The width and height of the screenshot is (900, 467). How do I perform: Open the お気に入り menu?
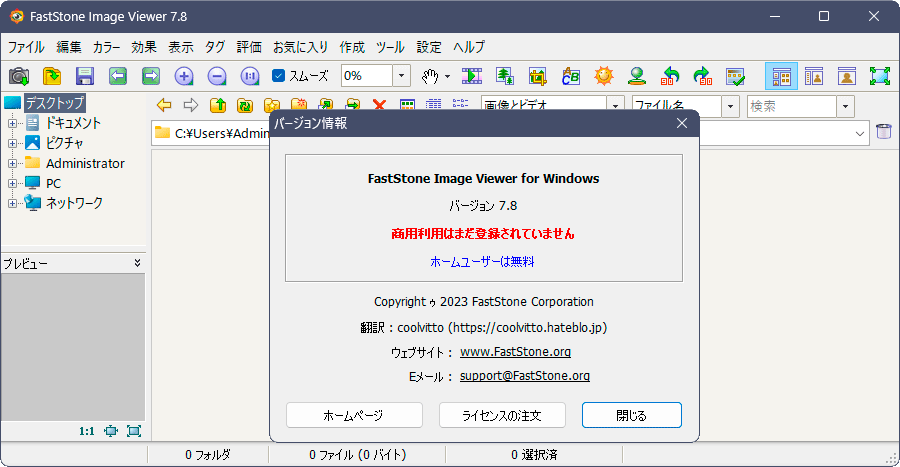point(300,47)
